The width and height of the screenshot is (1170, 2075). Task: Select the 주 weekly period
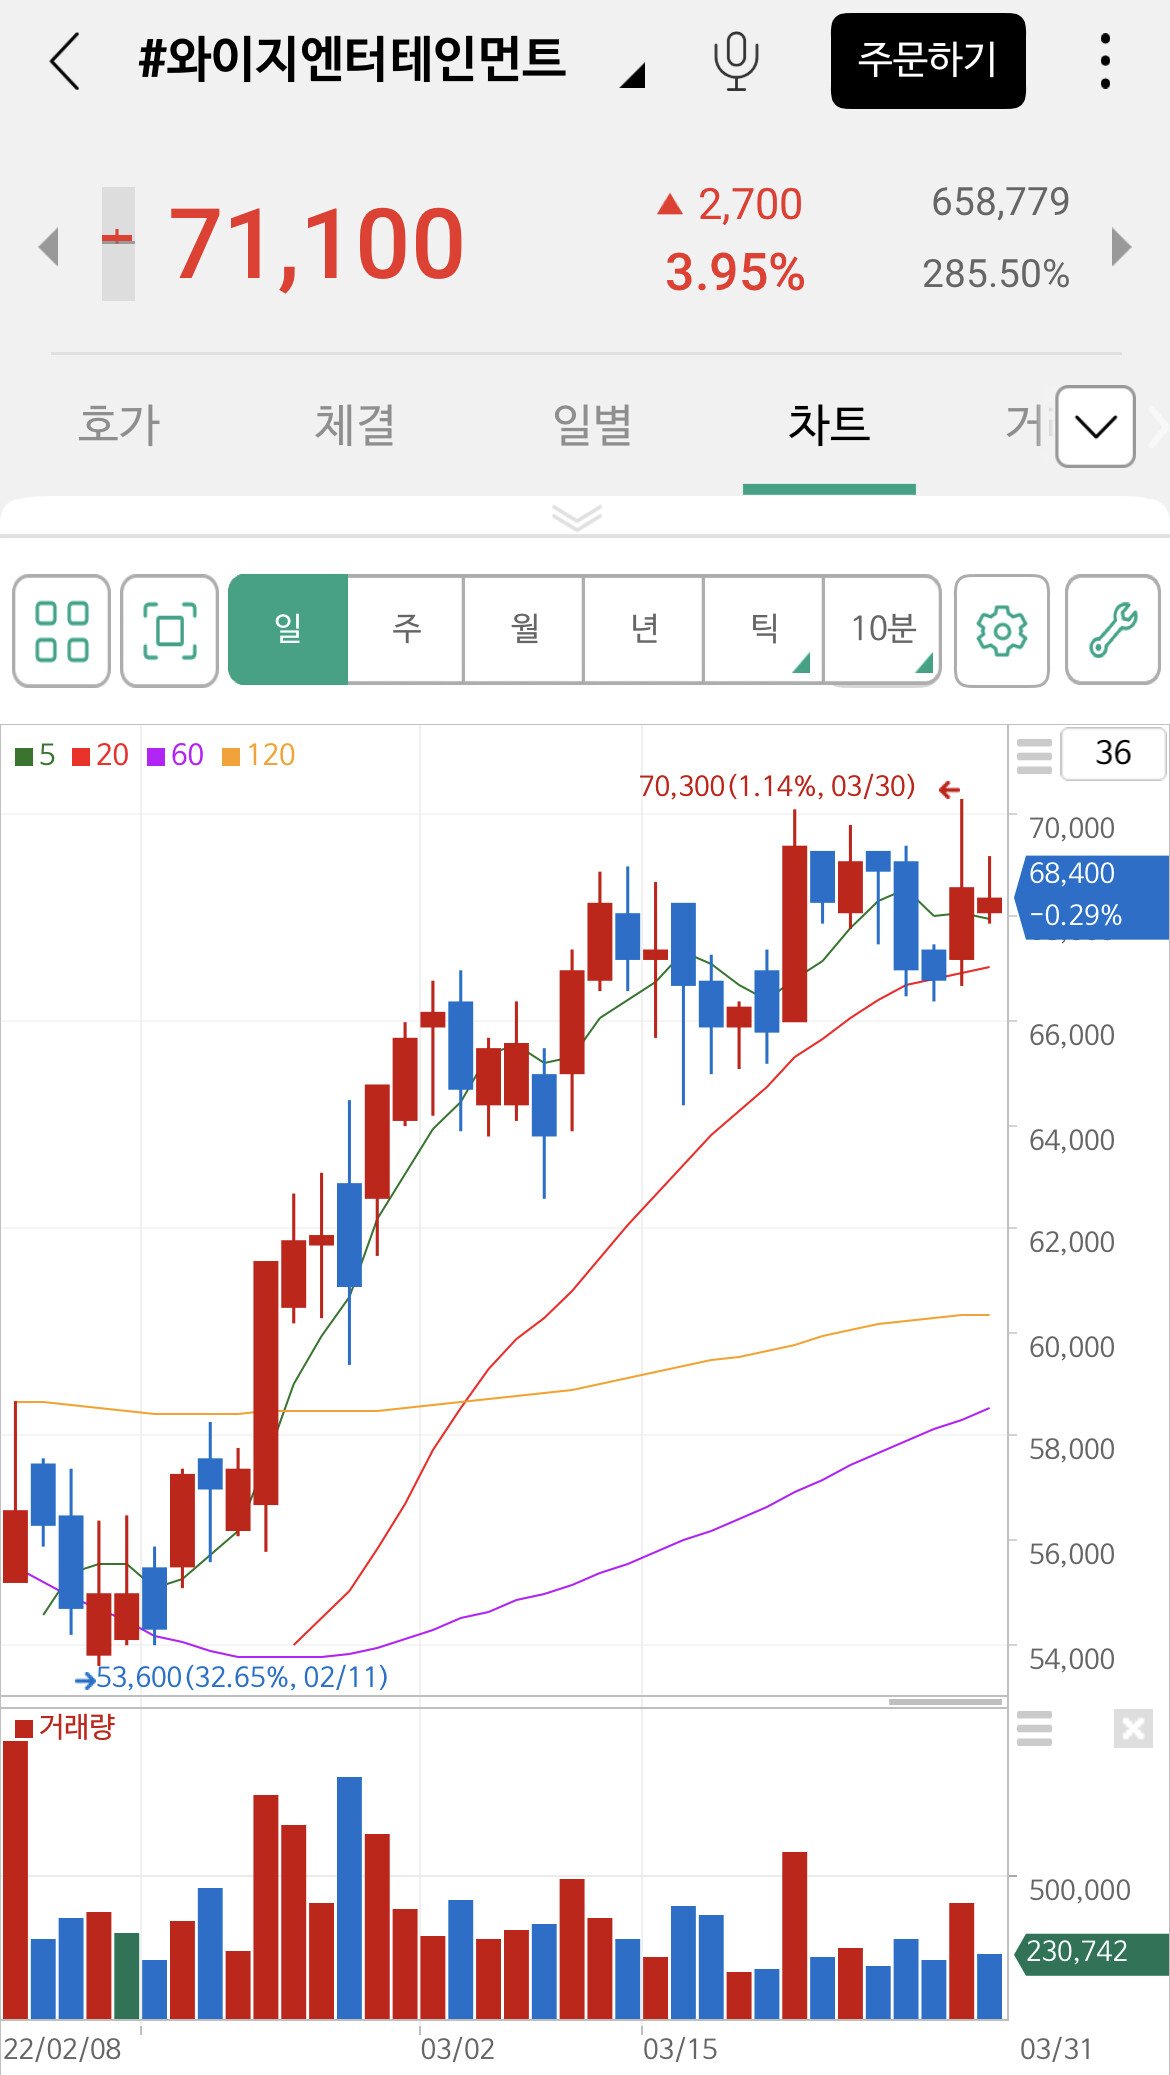pyautogui.click(x=406, y=629)
